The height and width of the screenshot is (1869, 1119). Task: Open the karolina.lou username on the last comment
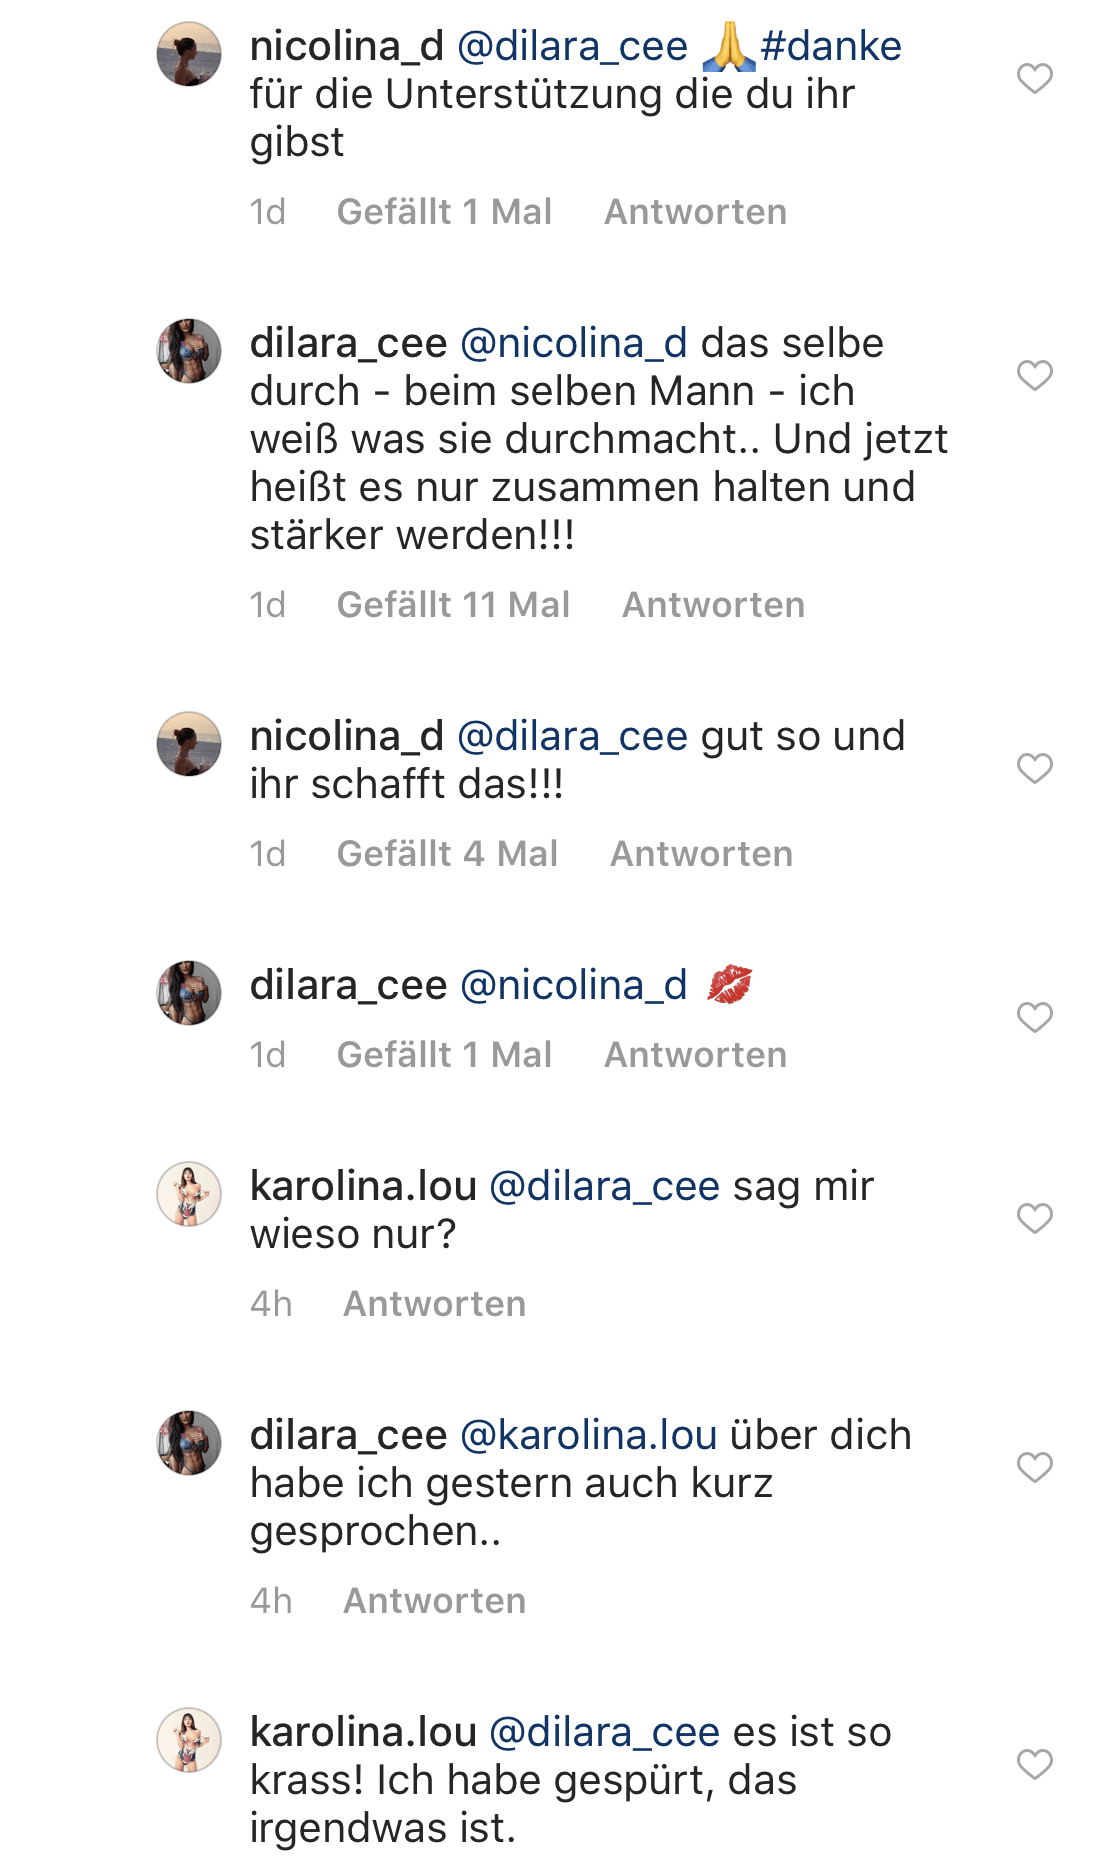(x=363, y=1732)
